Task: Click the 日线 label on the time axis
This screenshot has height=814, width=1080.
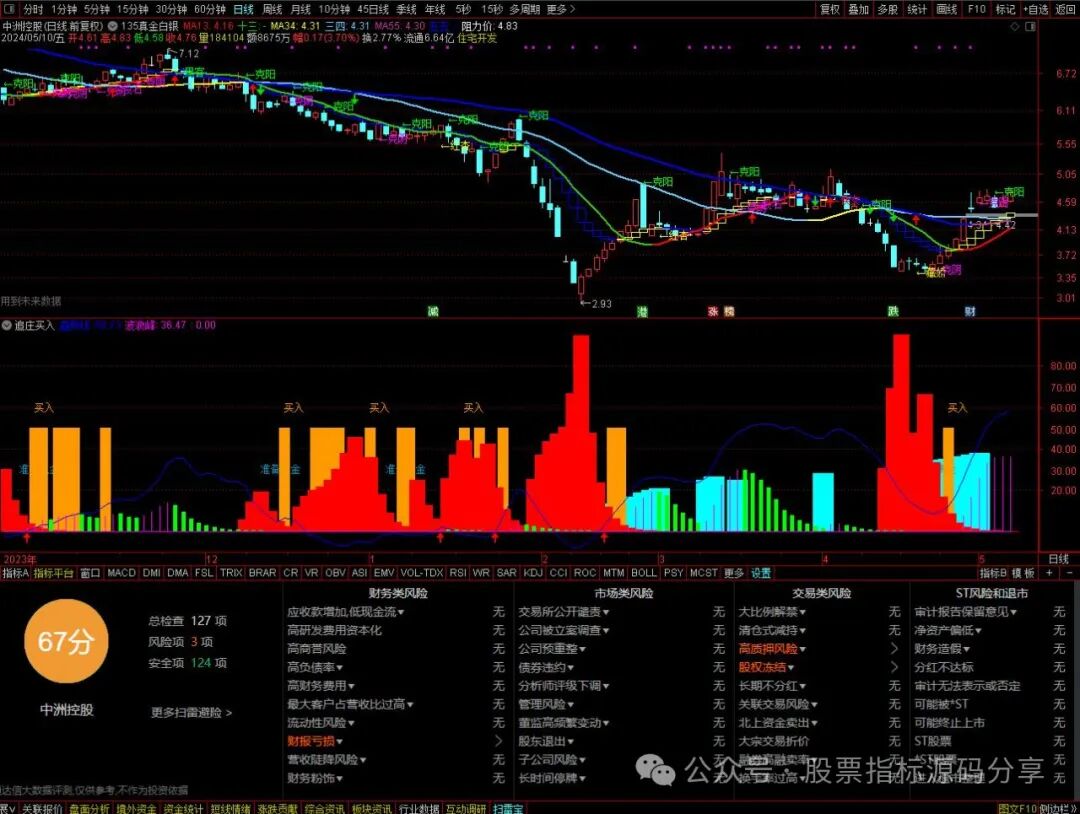Action: click(x=1058, y=559)
